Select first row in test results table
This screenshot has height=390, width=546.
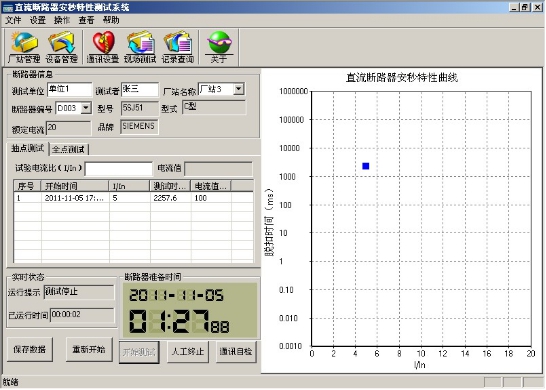[x=133, y=198]
